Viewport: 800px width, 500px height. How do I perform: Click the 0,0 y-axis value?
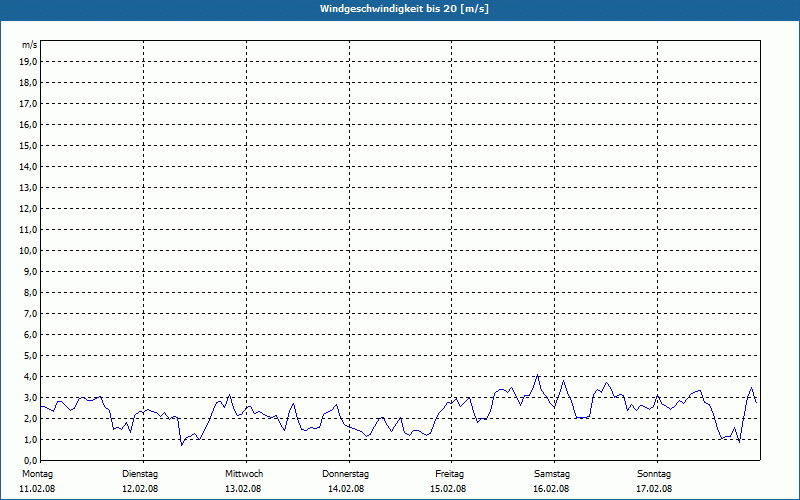click(30, 460)
